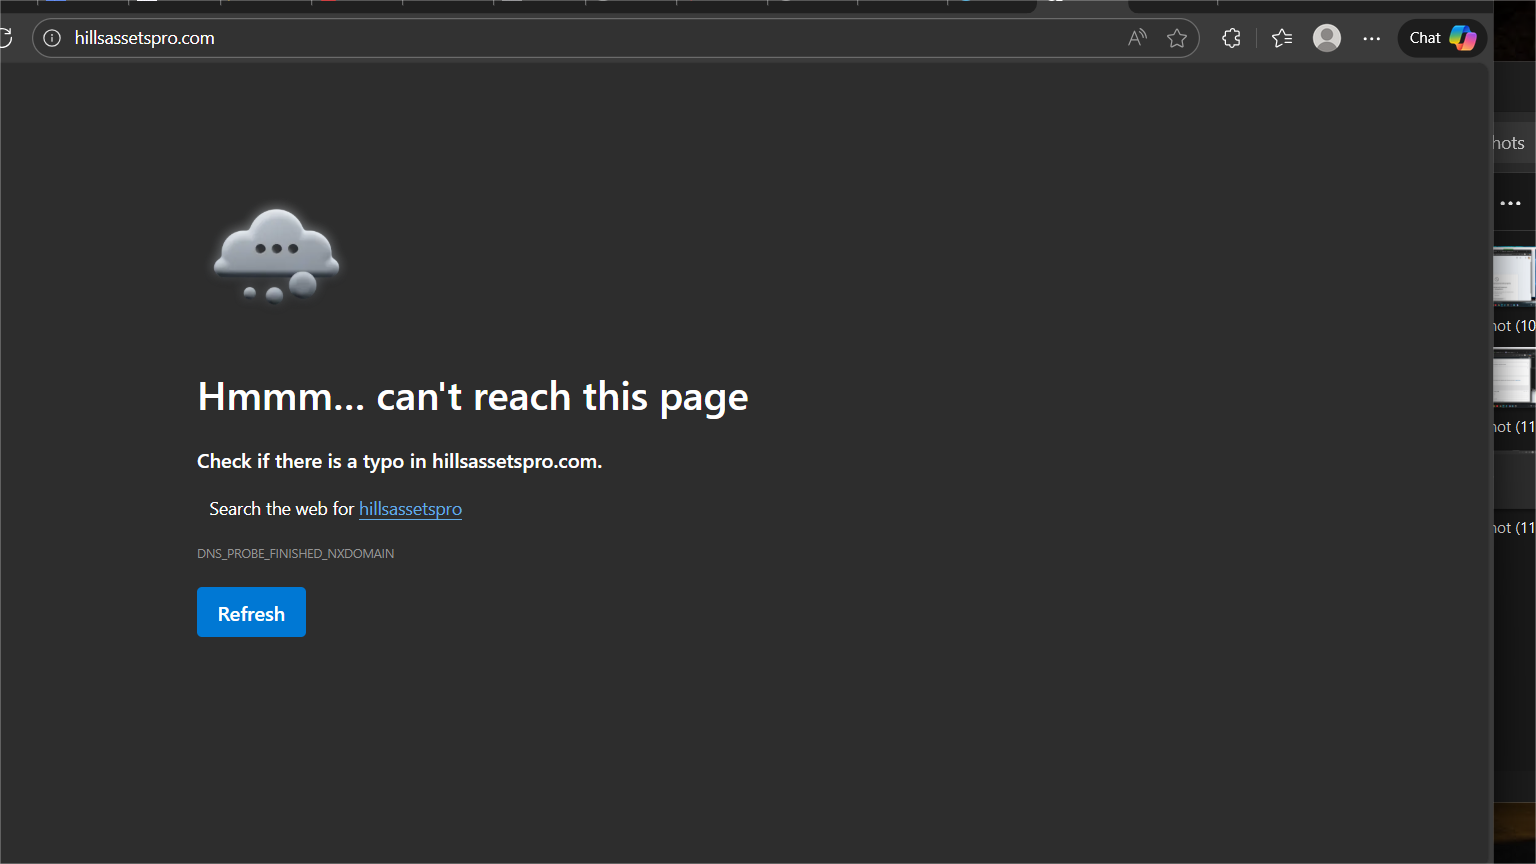
Task: Click the thinking cloud error illustration
Action: [x=276, y=256]
